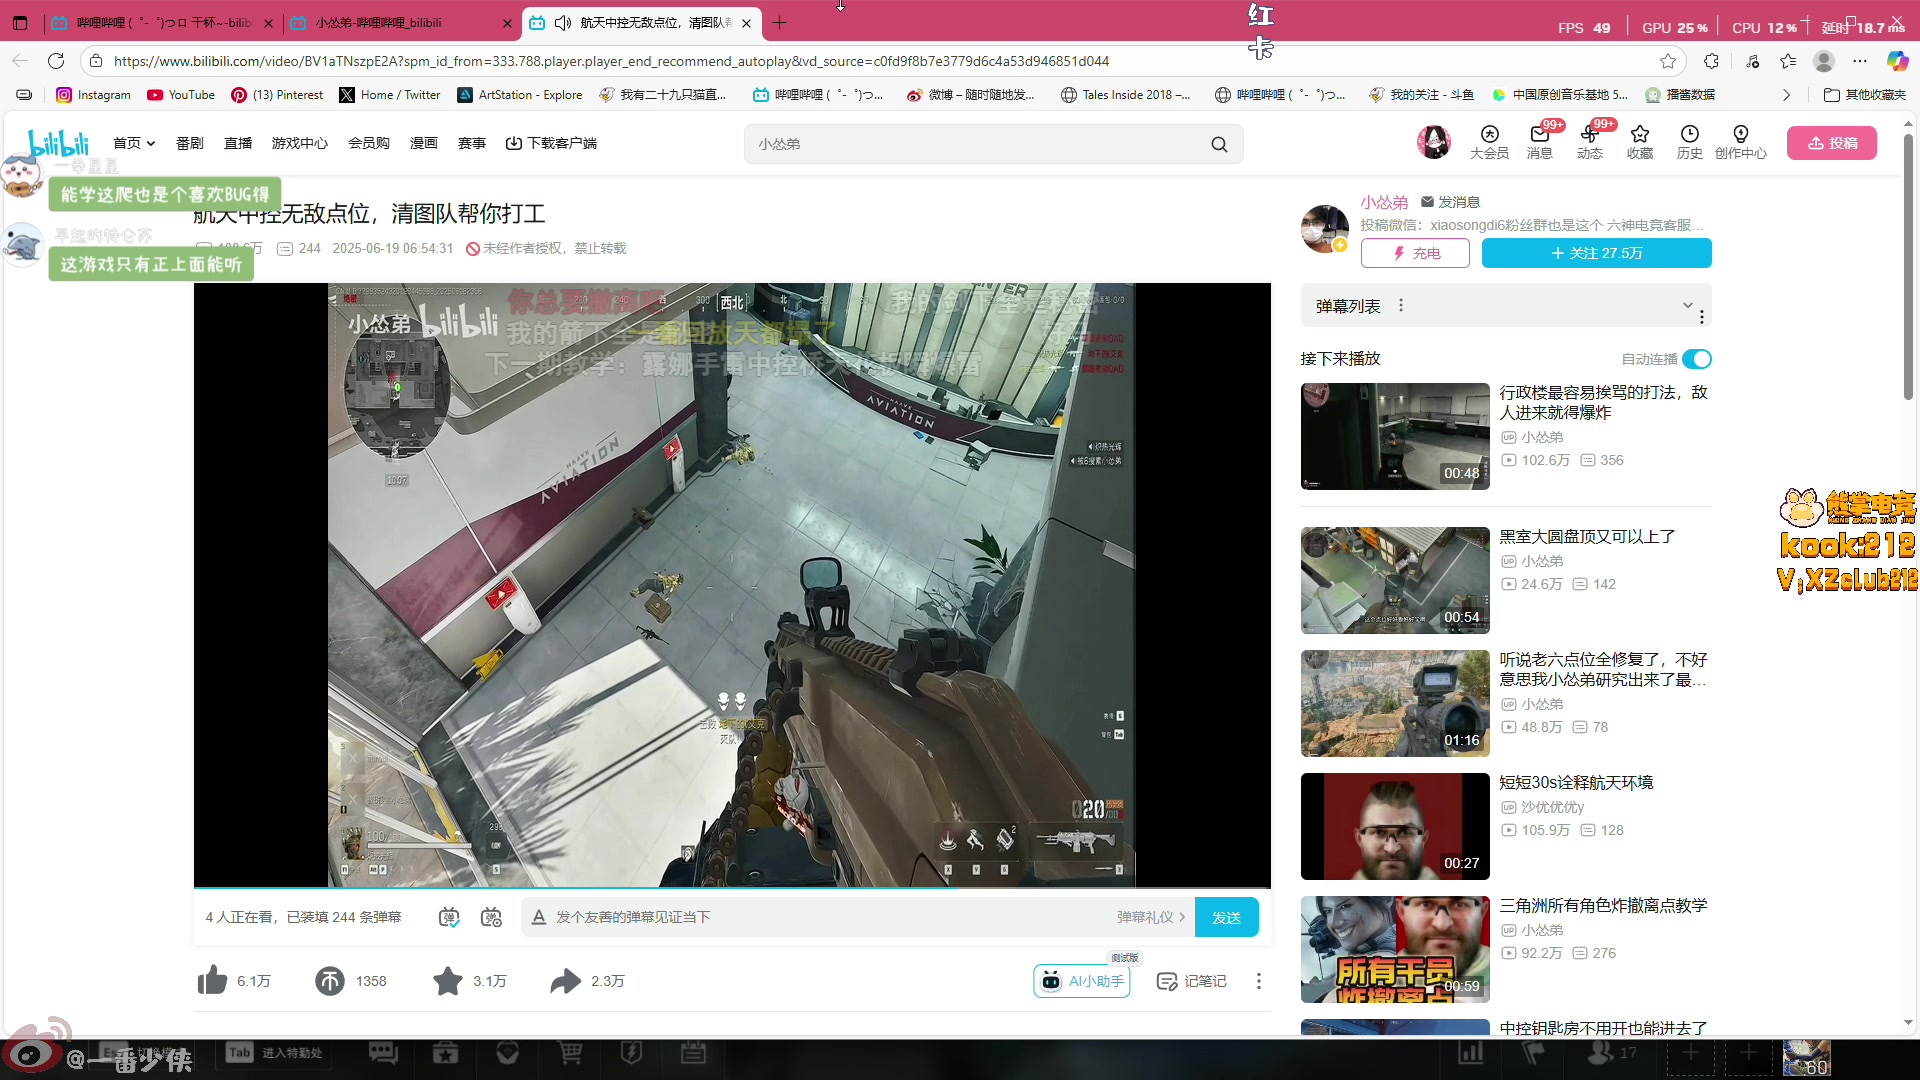Click the bilibili search box

pos(975,144)
